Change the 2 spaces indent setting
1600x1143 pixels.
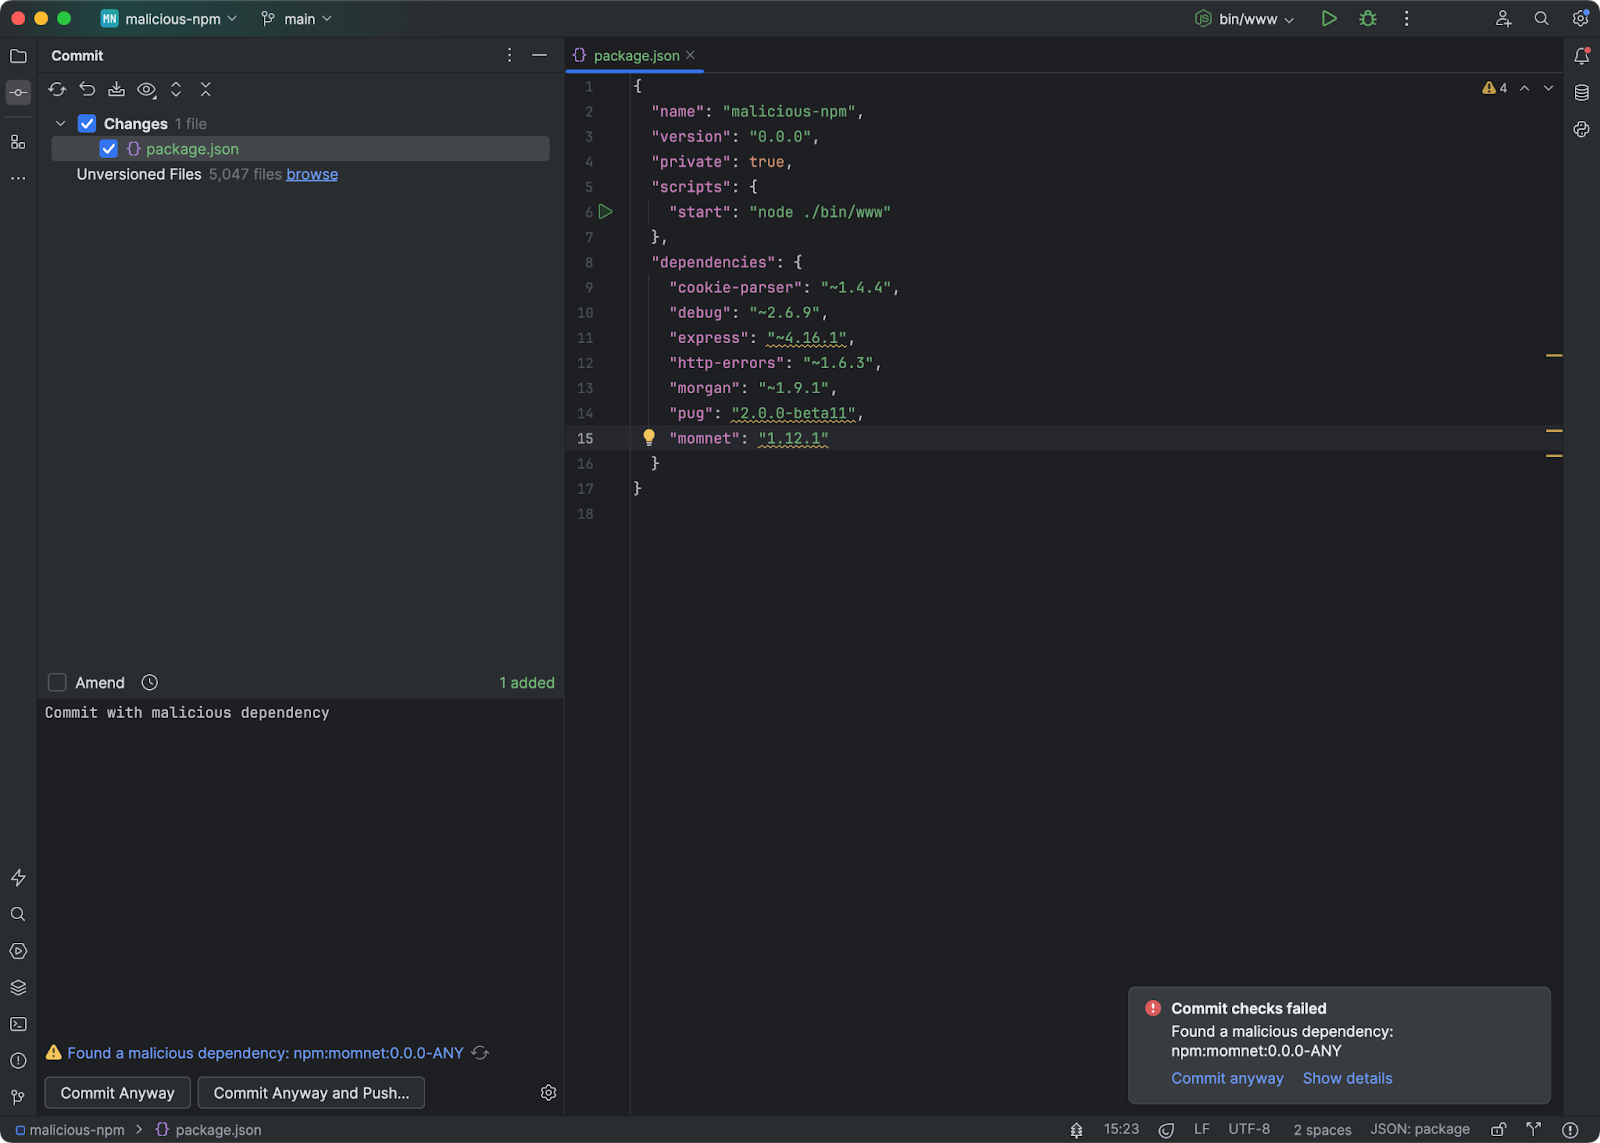coord(1322,1130)
